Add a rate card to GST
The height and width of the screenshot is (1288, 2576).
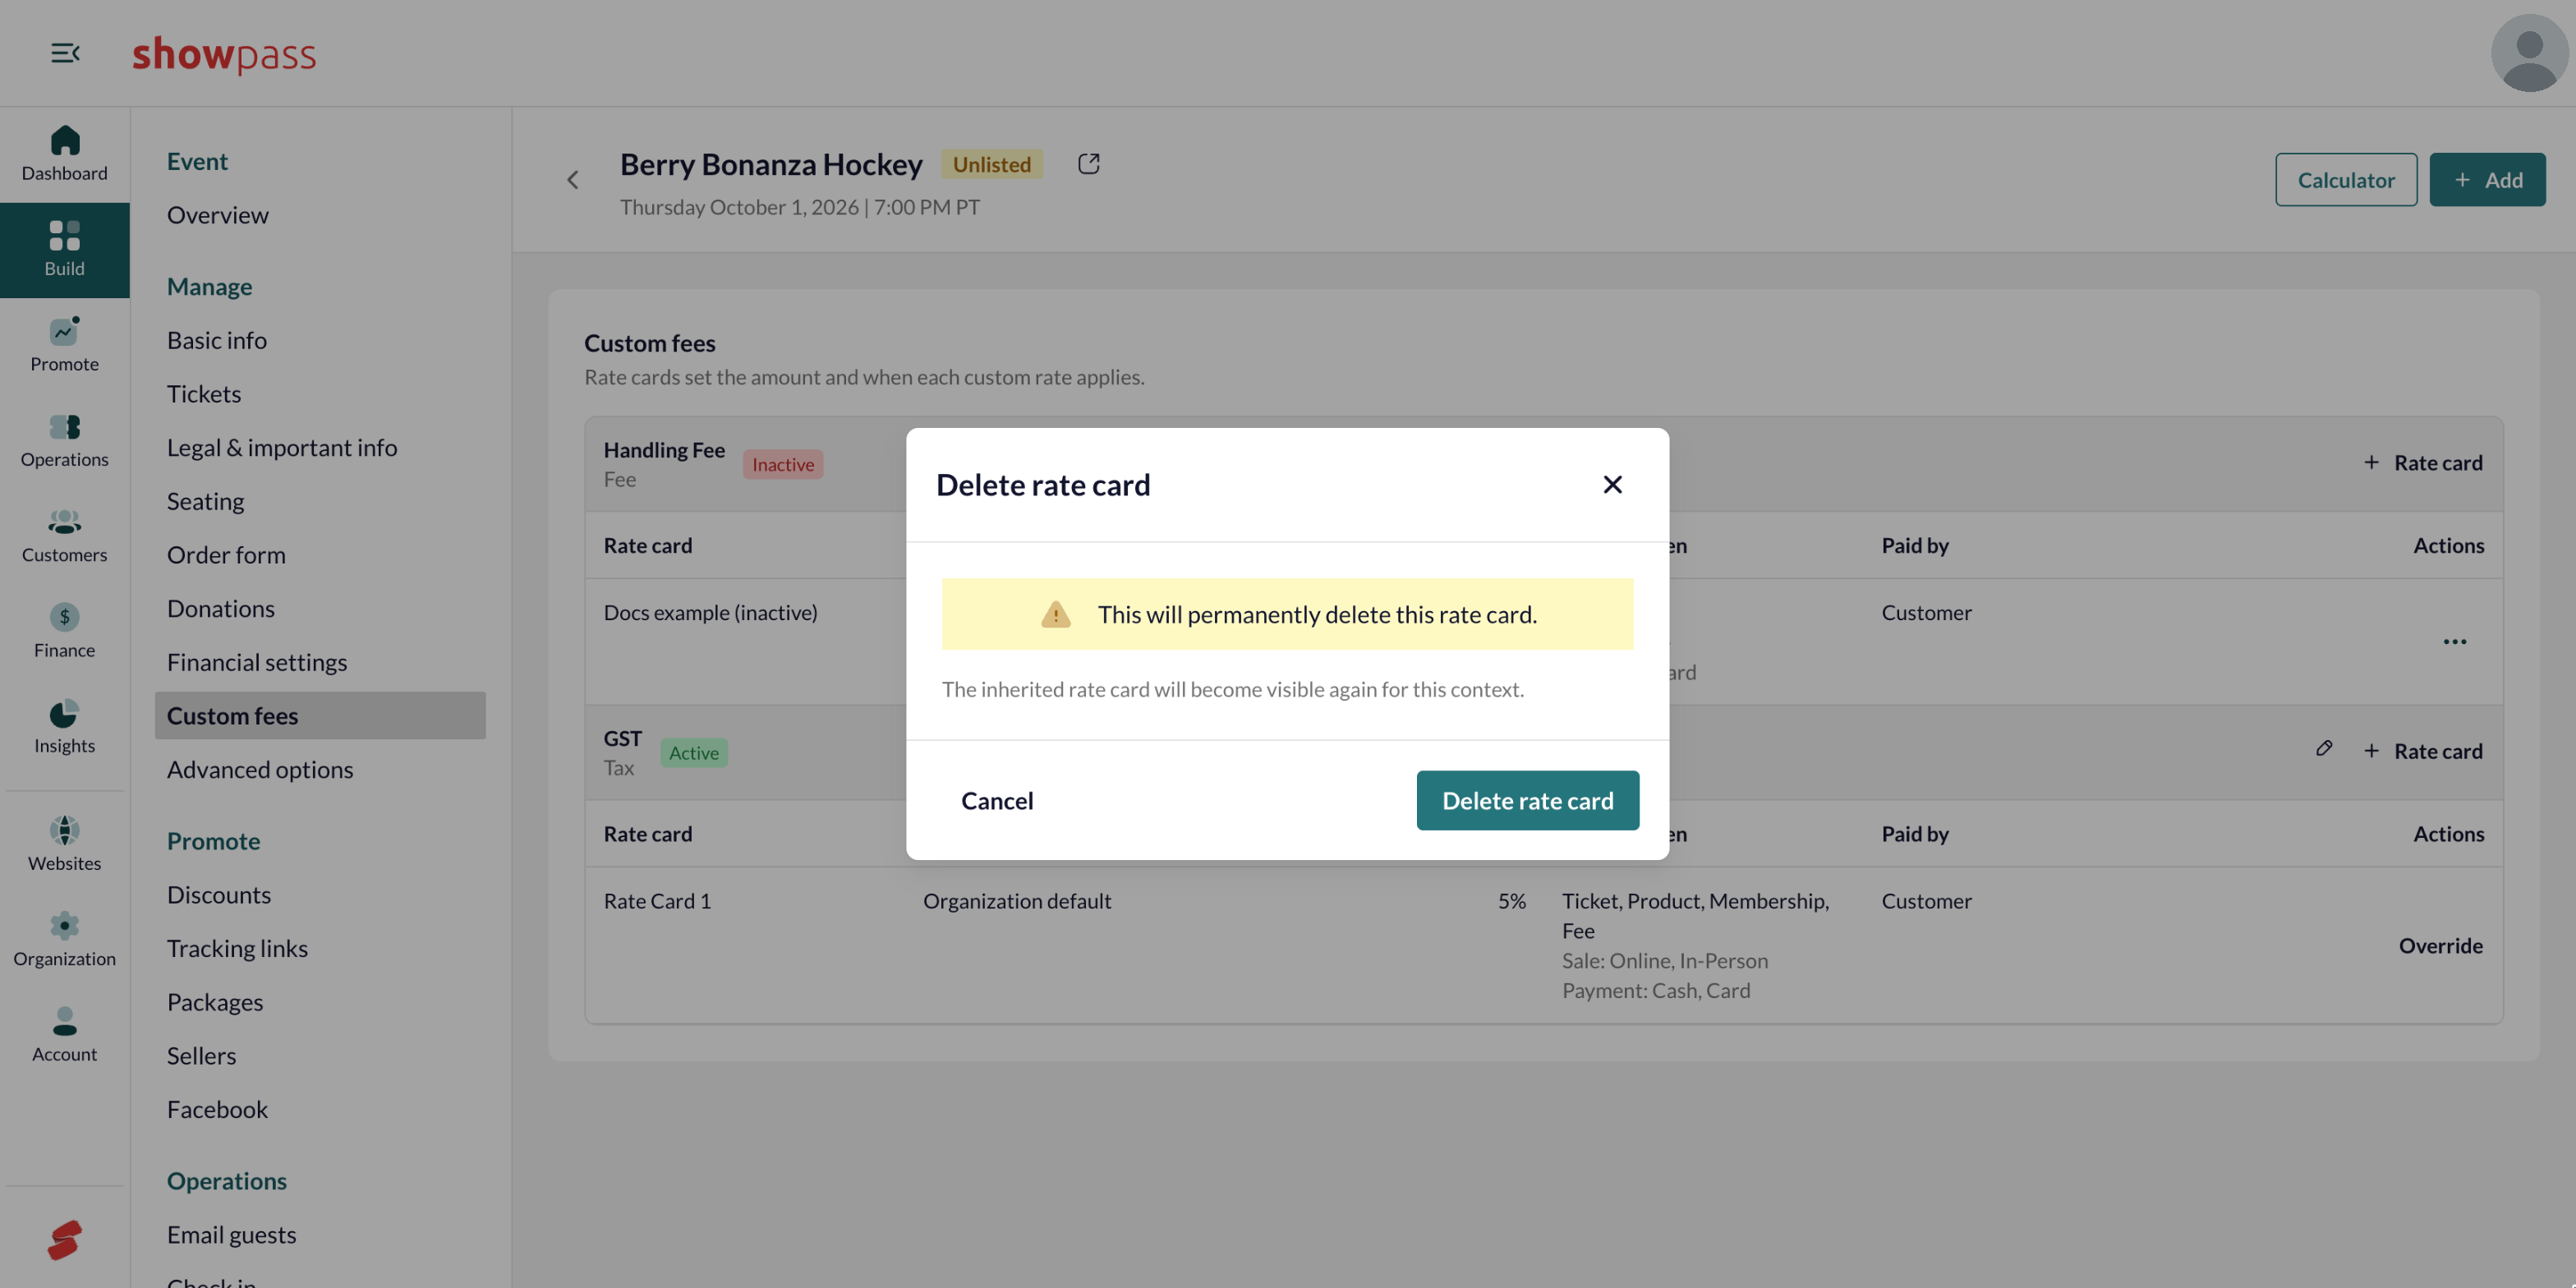click(x=2422, y=751)
